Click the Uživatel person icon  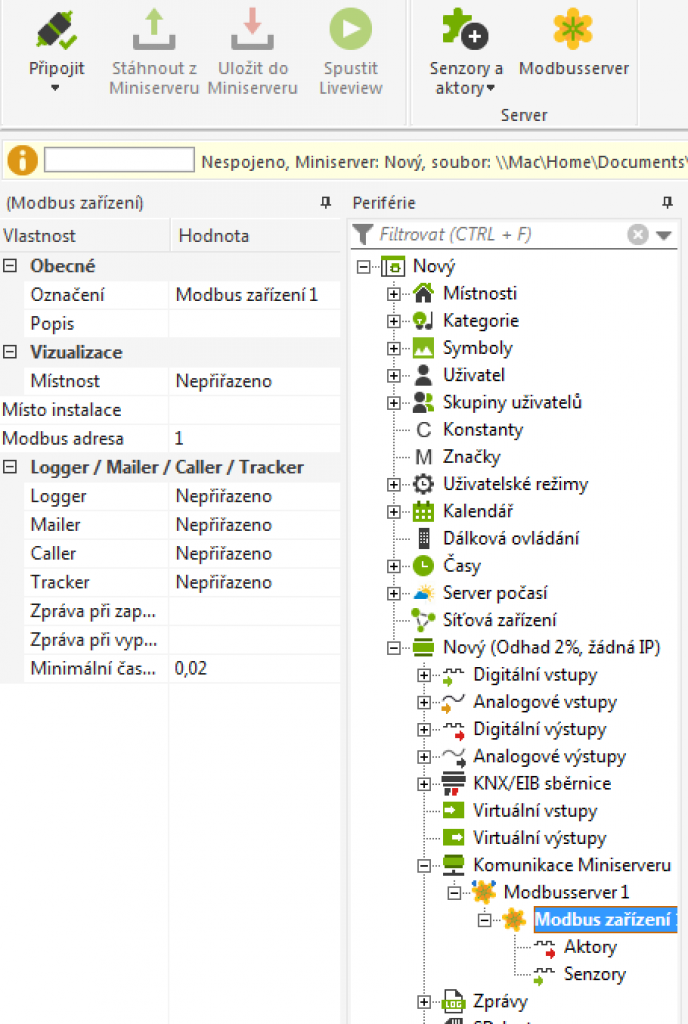(423, 375)
